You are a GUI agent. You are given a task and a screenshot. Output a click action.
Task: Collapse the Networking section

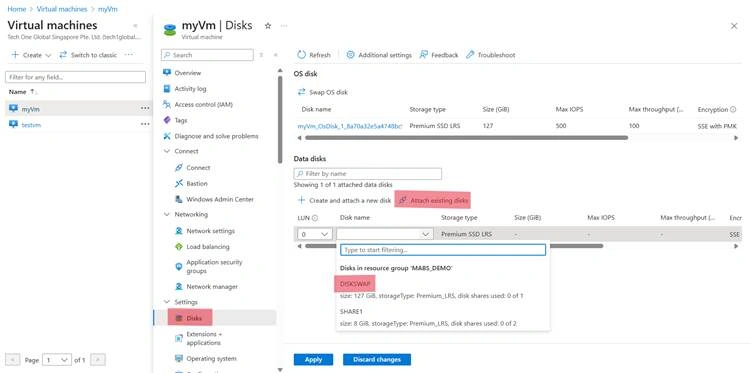(x=167, y=215)
